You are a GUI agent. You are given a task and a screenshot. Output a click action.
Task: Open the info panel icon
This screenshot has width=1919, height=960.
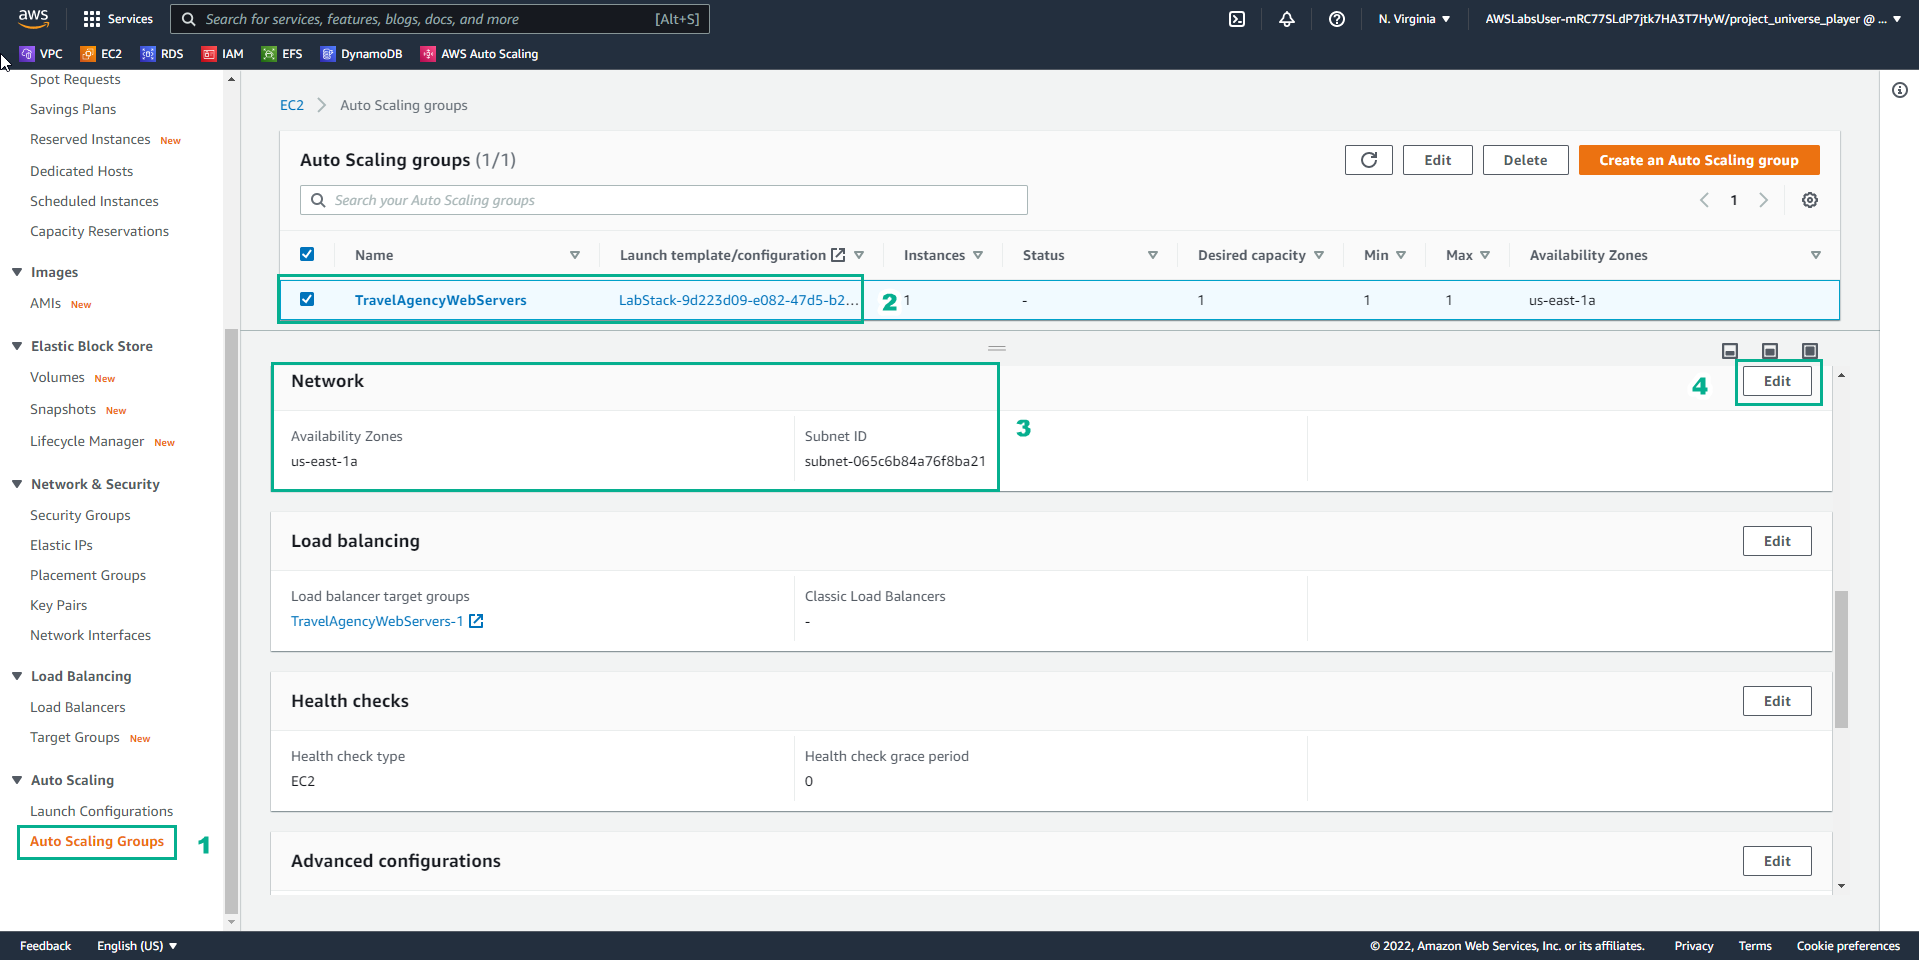click(1900, 90)
